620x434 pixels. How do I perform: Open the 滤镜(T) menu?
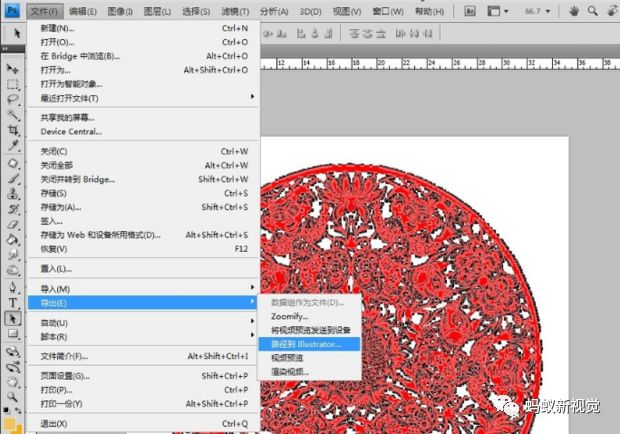tap(235, 11)
